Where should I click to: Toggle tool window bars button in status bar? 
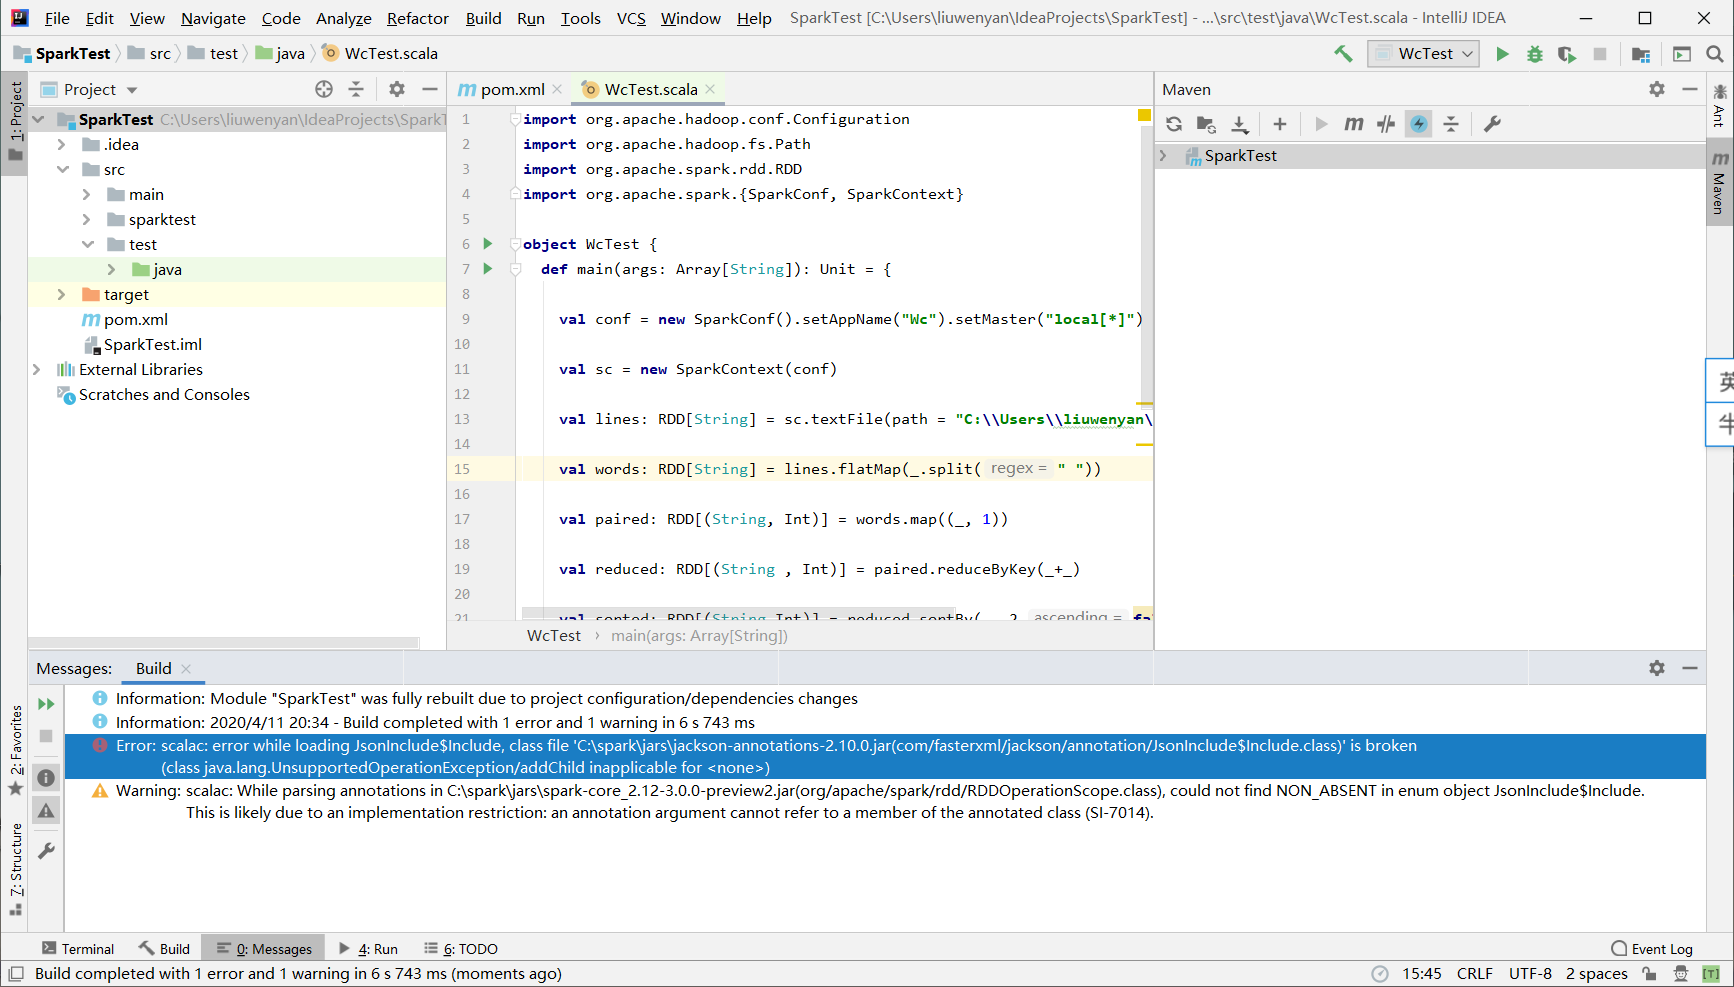[x=16, y=974]
